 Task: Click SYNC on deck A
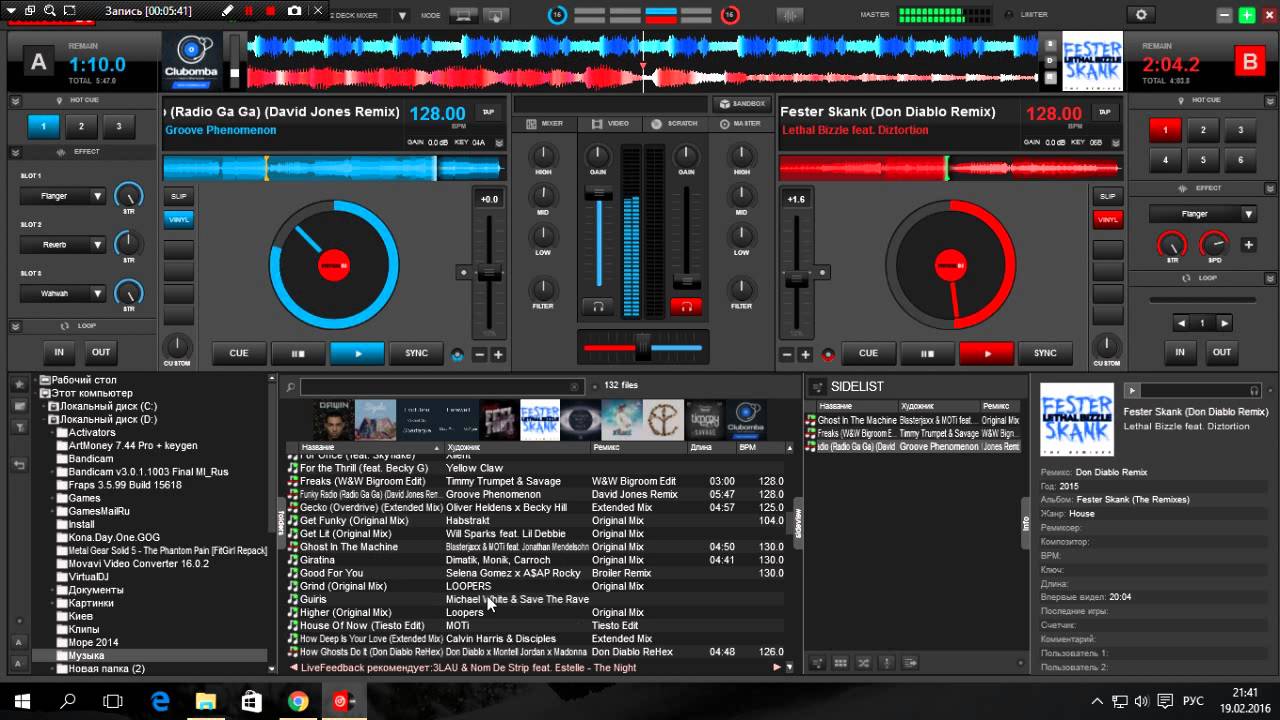click(x=416, y=353)
